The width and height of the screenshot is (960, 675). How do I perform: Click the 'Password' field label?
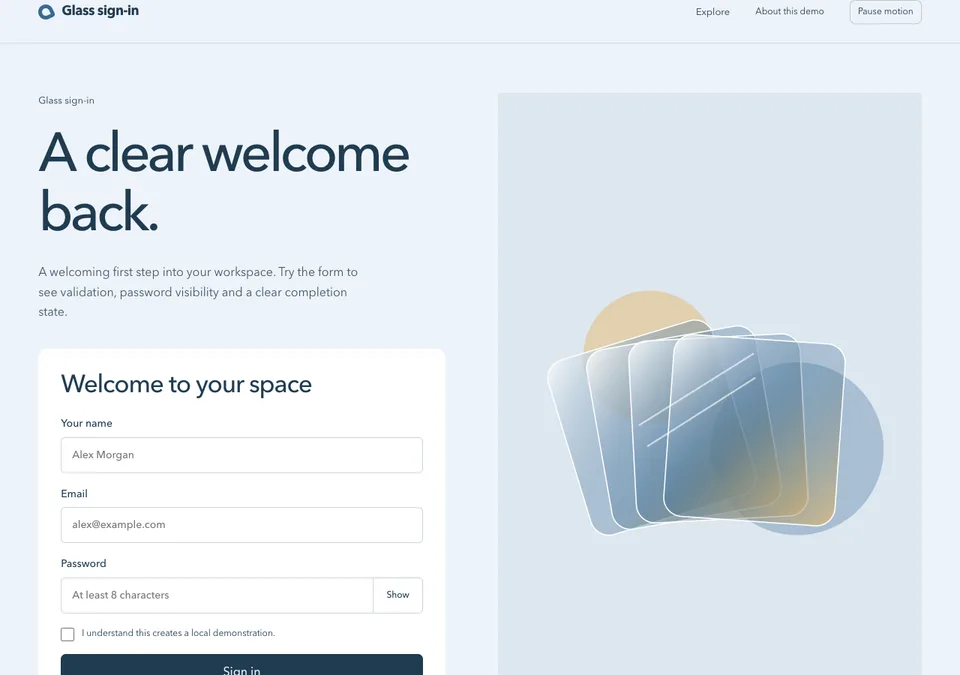[83, 564]
